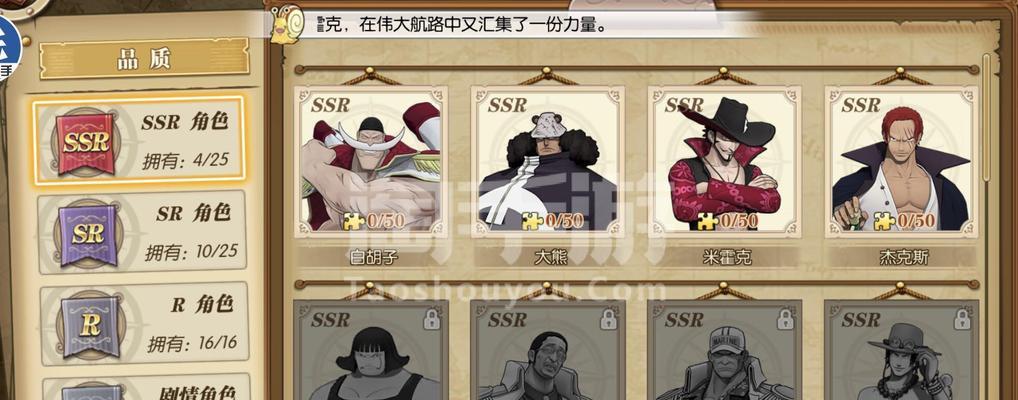Click the lock icon on the cowboy hat character
The height and width of the screenshot is (400, 1018).
point(962,319)
